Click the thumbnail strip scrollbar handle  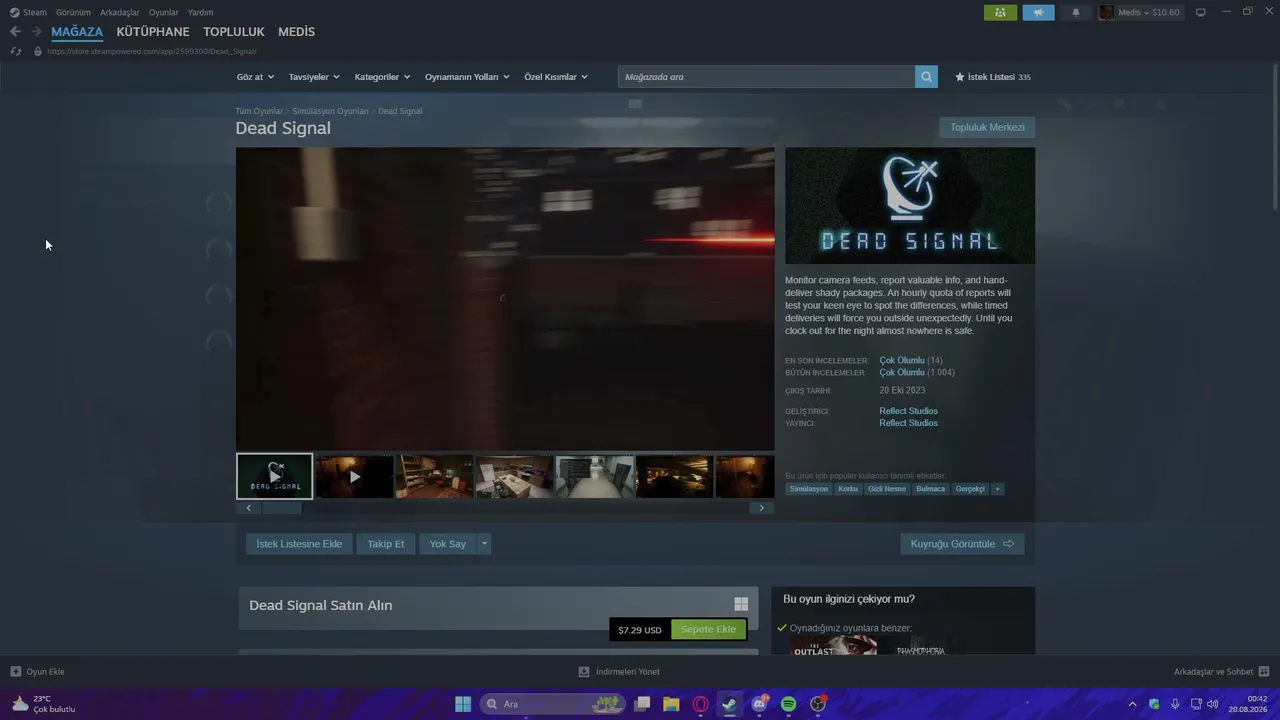point(281,508)
